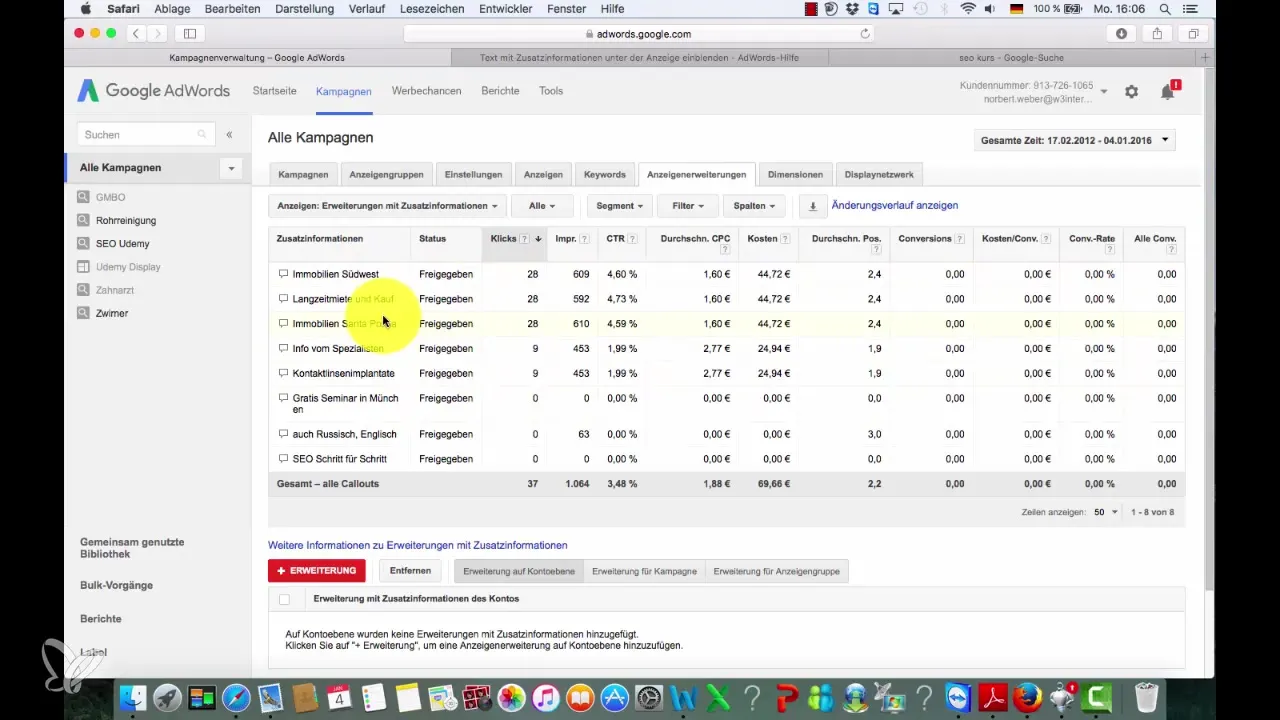Viewport: 1280px width, 720px height.
Task: Open iTunes from the Dock
Action: point(546,697)
